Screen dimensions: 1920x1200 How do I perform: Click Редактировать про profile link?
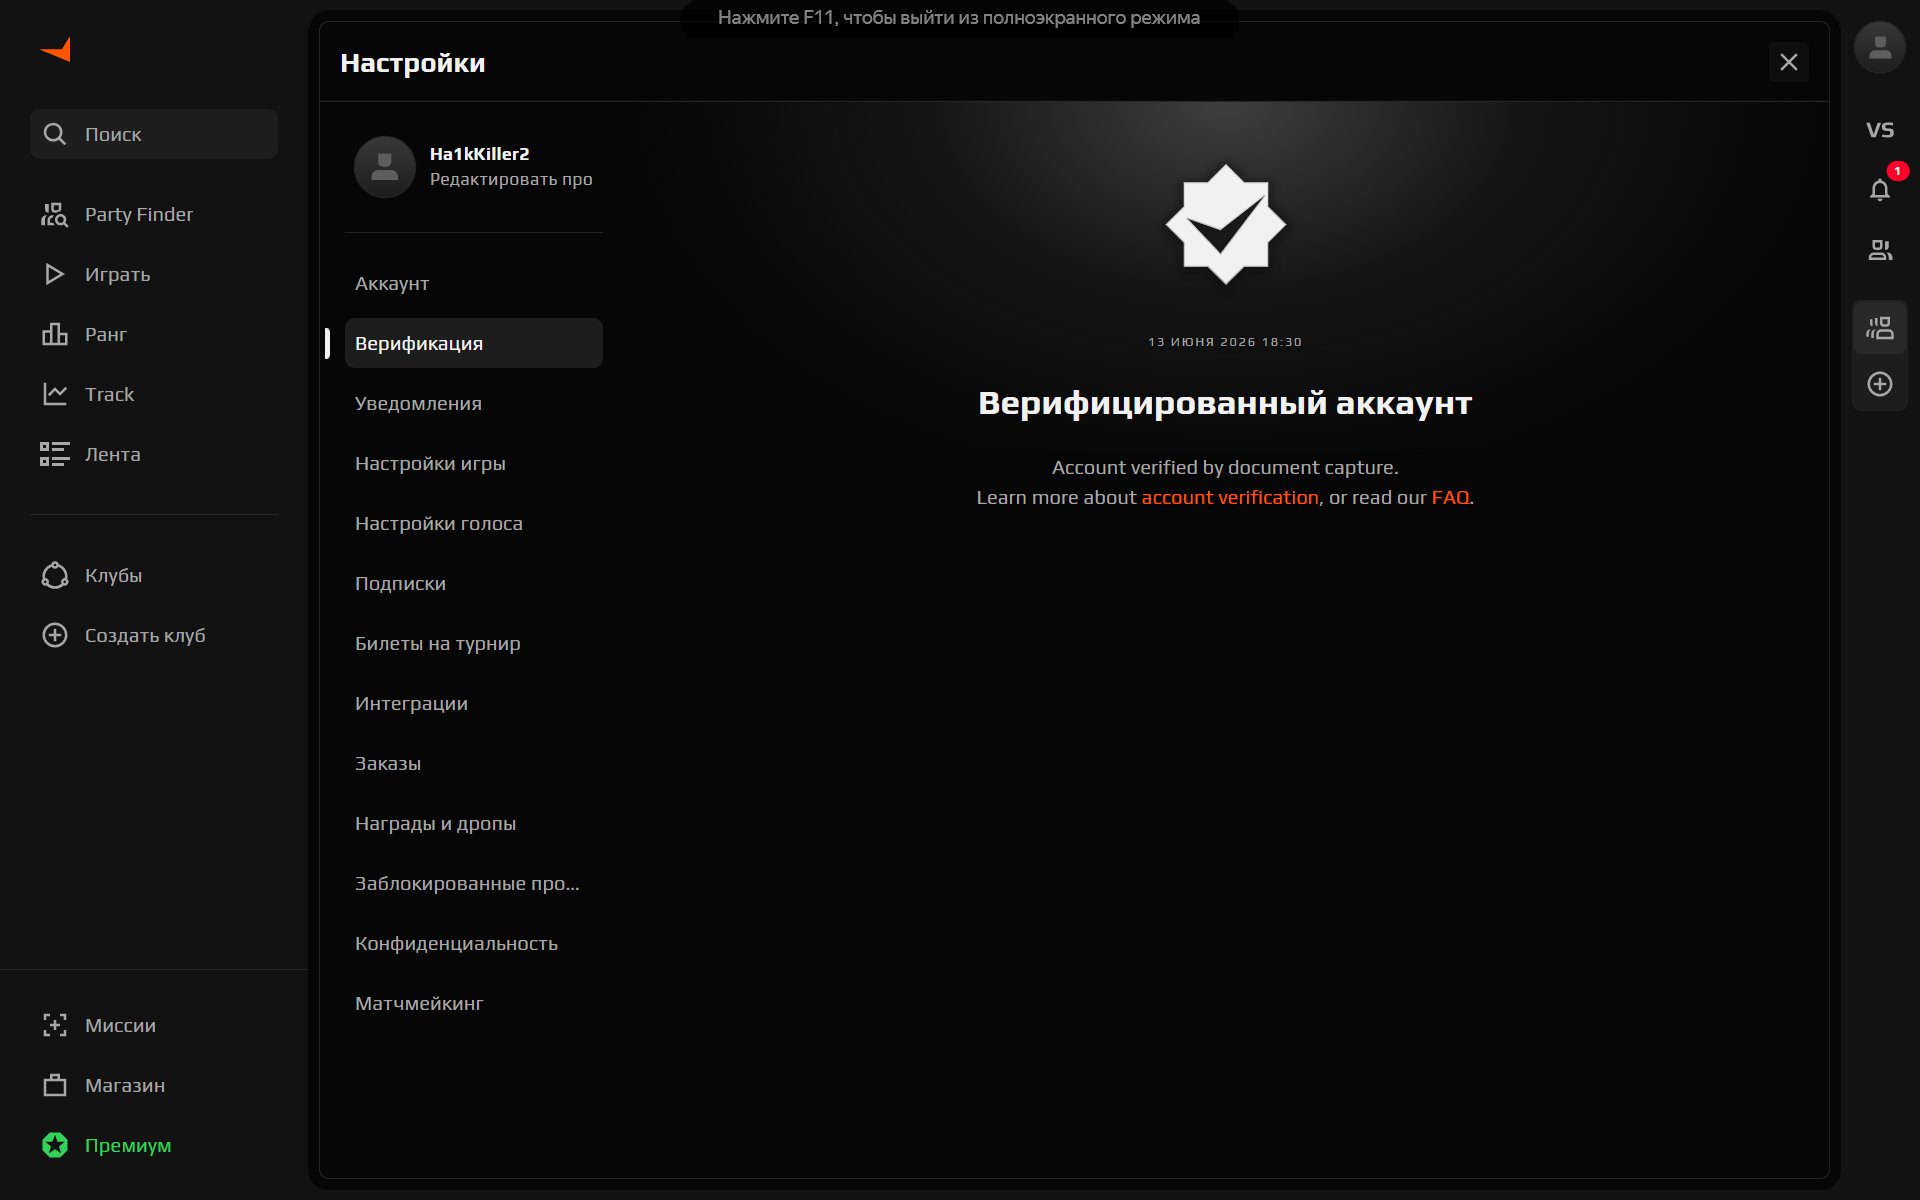[x=511, y=179]
